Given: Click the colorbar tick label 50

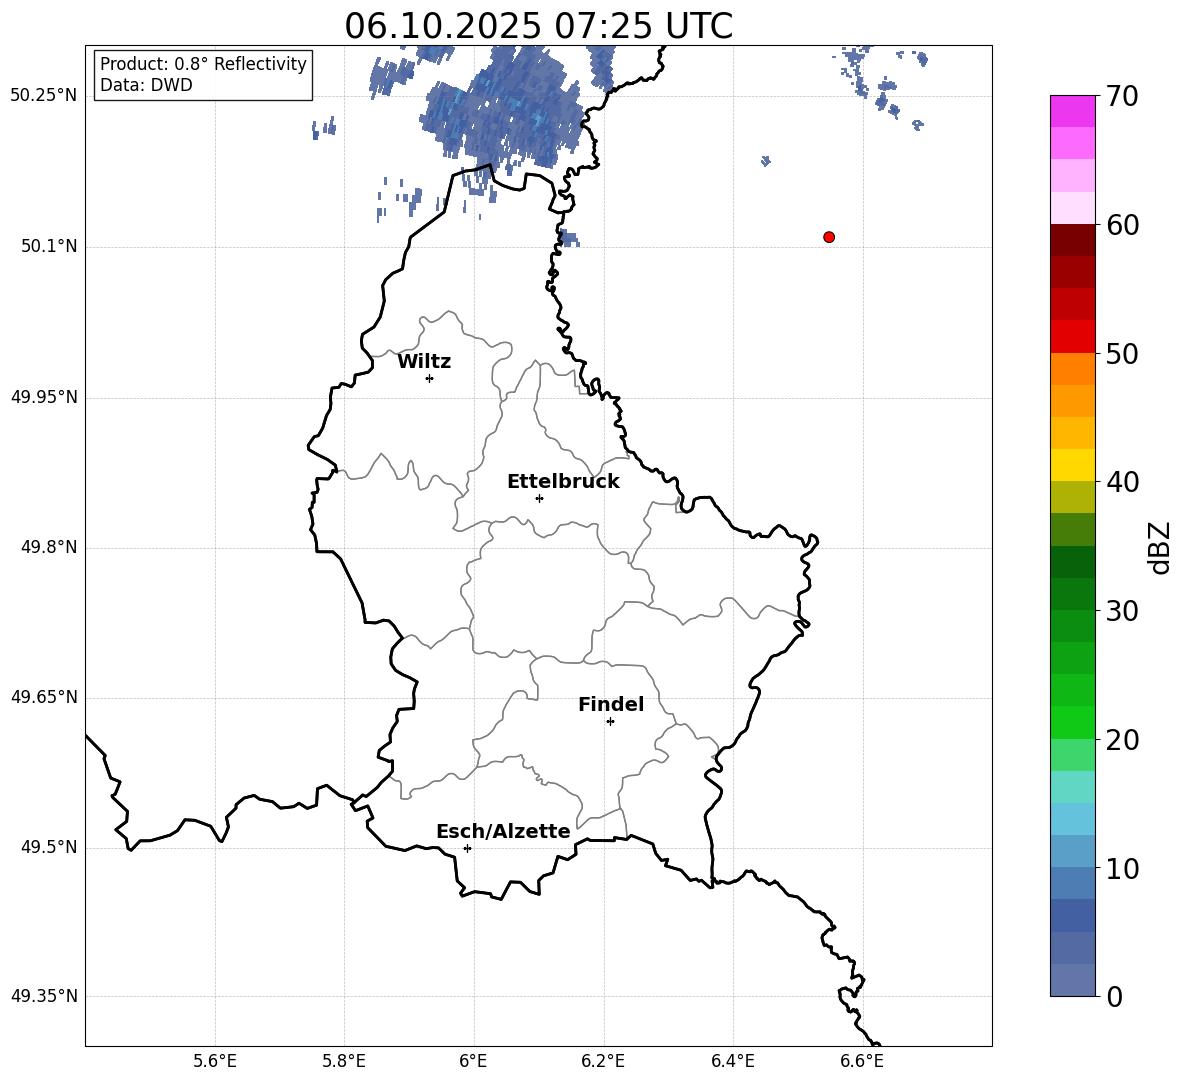Looking at the screenshot, I should click(1122, 354).
